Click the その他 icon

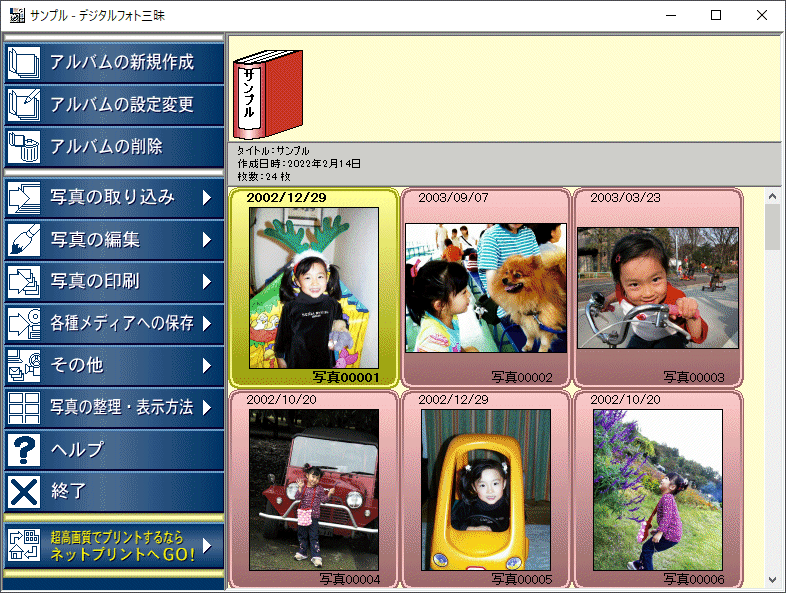24,366
